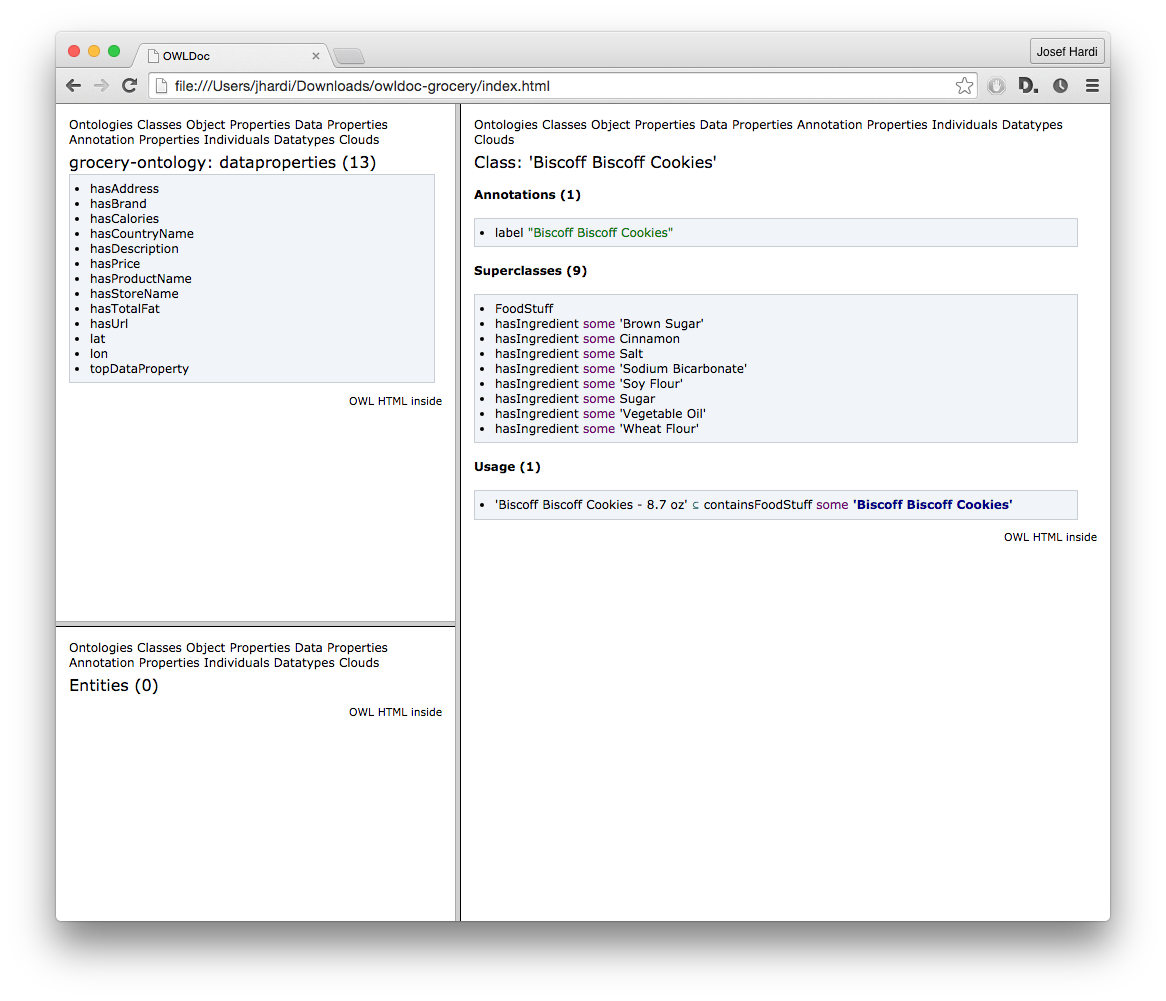Click the 'Brown Sugar' ingredient class
This screenshot has width=1166, height=1001.
(662, 324)
